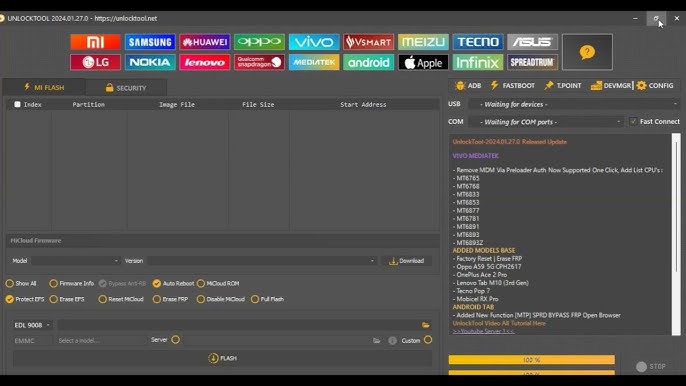Click the Flash button
The height and width of the screenshot is (386, 686).
(x=222, y=358)
